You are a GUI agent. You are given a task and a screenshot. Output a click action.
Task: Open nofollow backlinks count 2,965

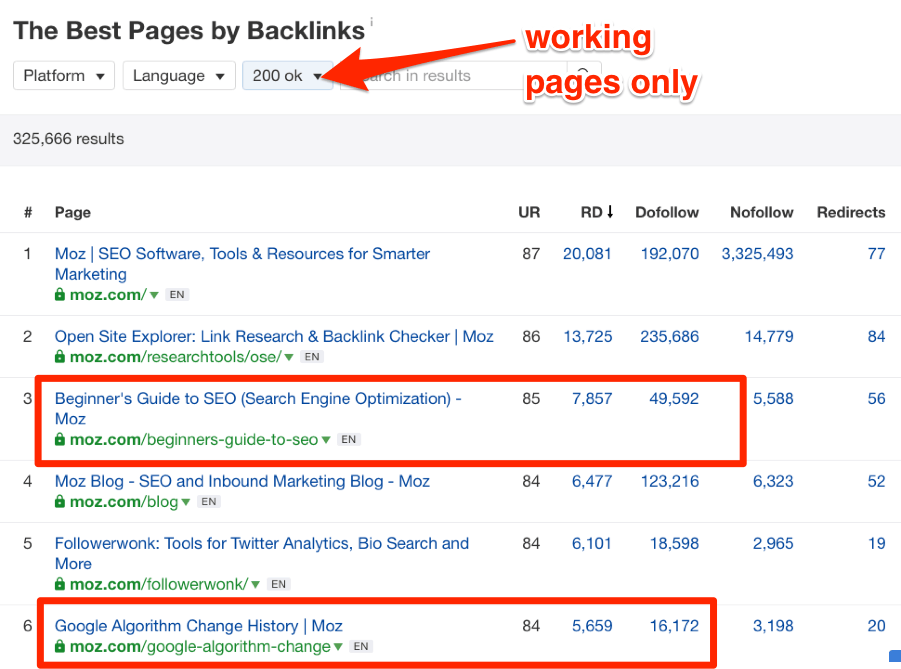coord(773,543)
